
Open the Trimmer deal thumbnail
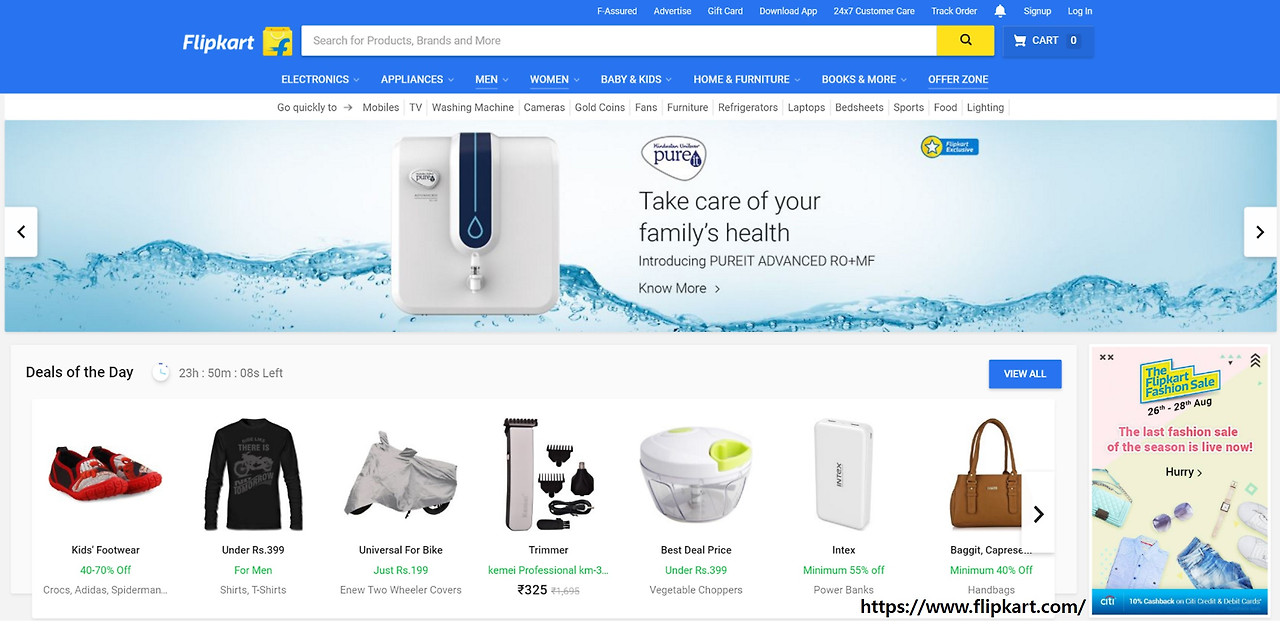click(548, 474)
